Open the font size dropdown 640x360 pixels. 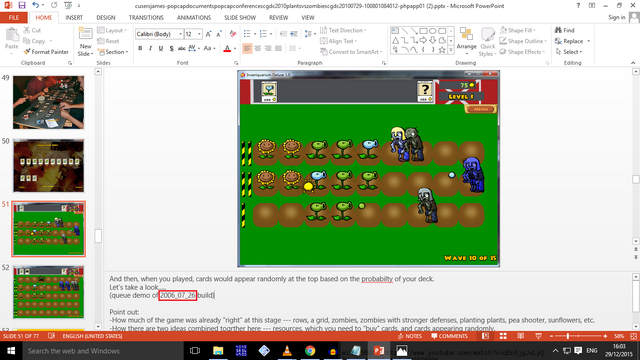pyautogui.click(x=199, y=34)
